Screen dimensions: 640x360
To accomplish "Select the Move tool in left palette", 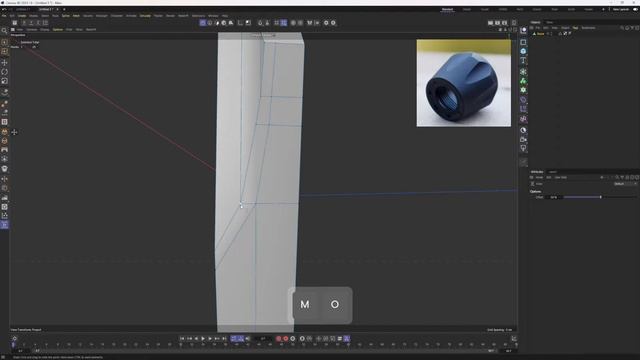I will 4,62.
